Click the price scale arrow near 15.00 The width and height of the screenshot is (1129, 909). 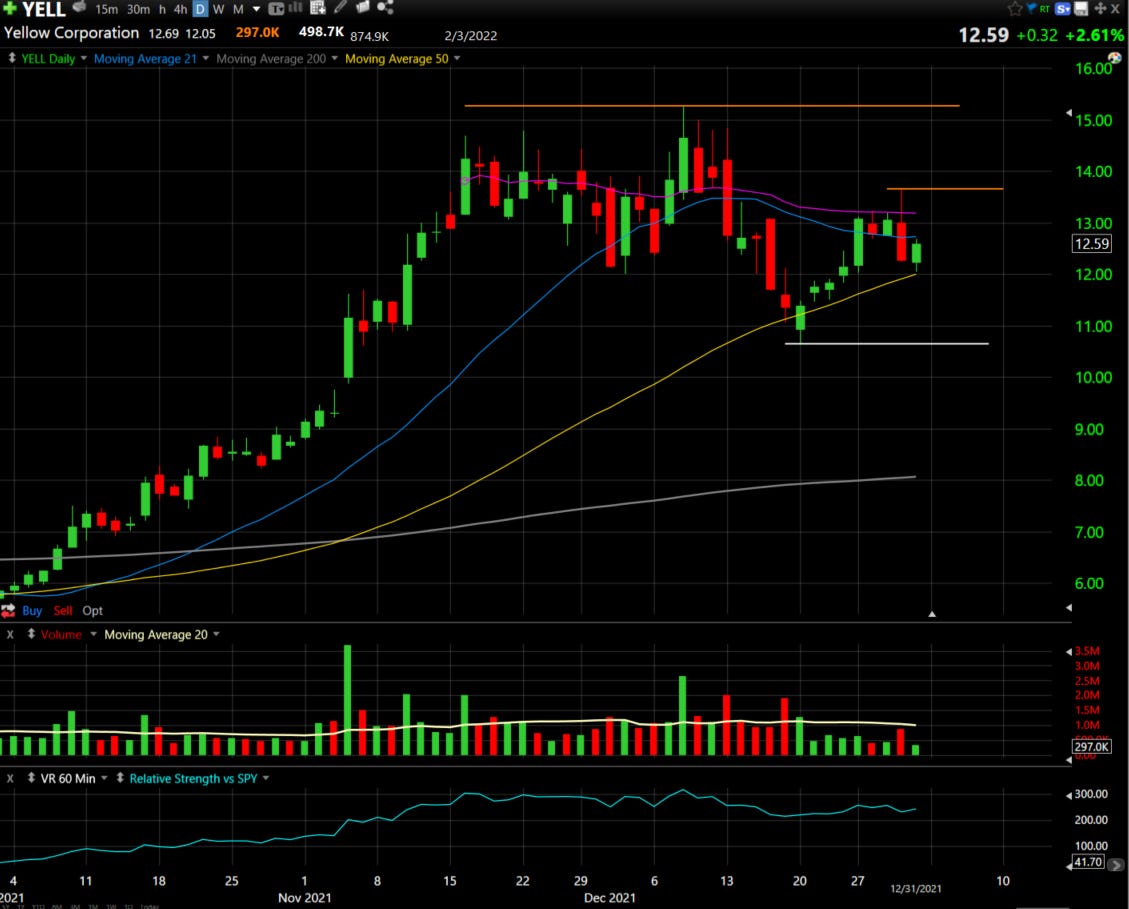tap(1069, 113)
